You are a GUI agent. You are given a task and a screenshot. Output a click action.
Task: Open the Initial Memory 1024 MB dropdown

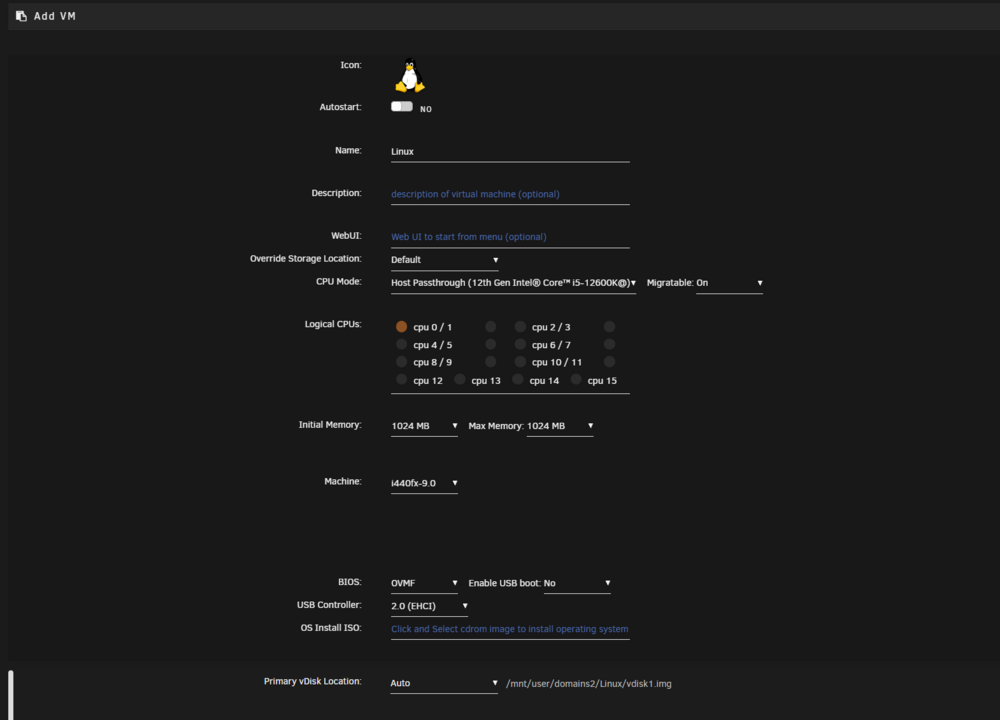tap(424, 426)
